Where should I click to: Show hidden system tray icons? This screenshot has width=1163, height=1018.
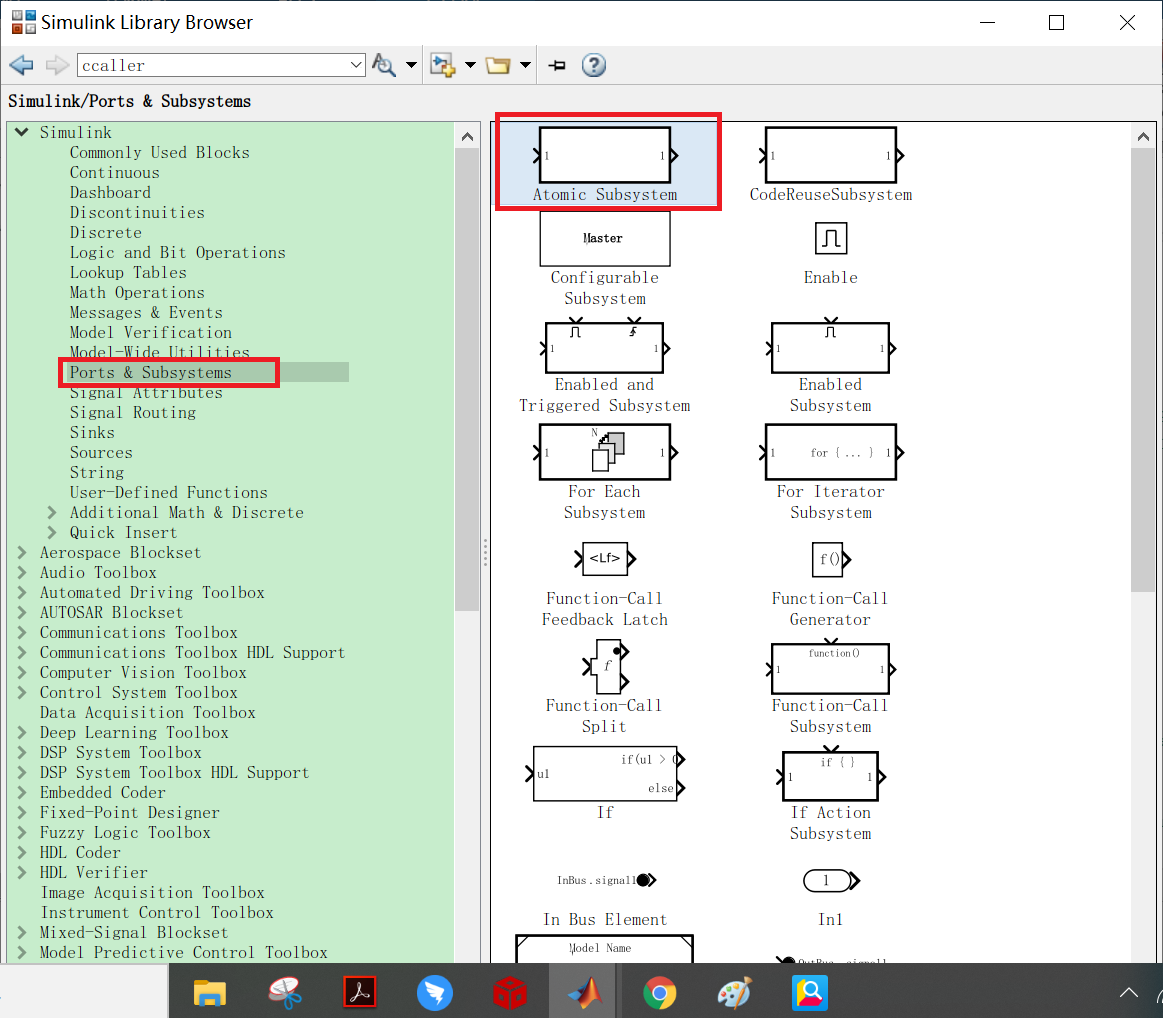[1129, 992]
